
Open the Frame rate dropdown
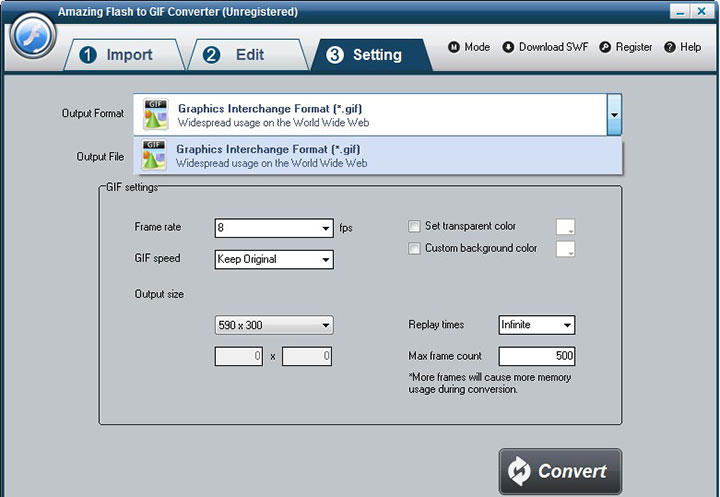tap(274, 228)
